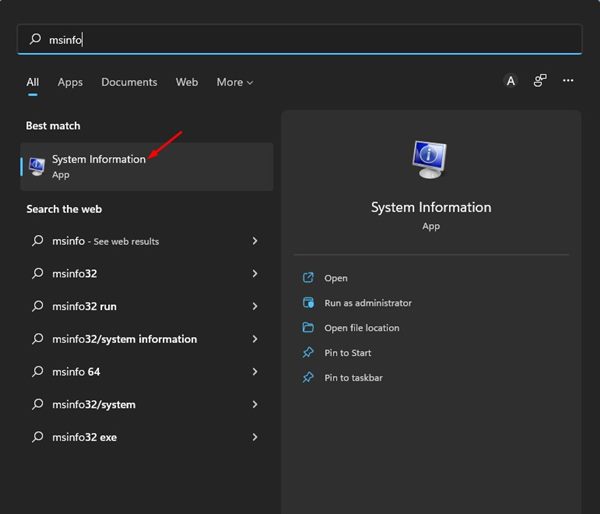Switch to the All tab

point(33,82)
